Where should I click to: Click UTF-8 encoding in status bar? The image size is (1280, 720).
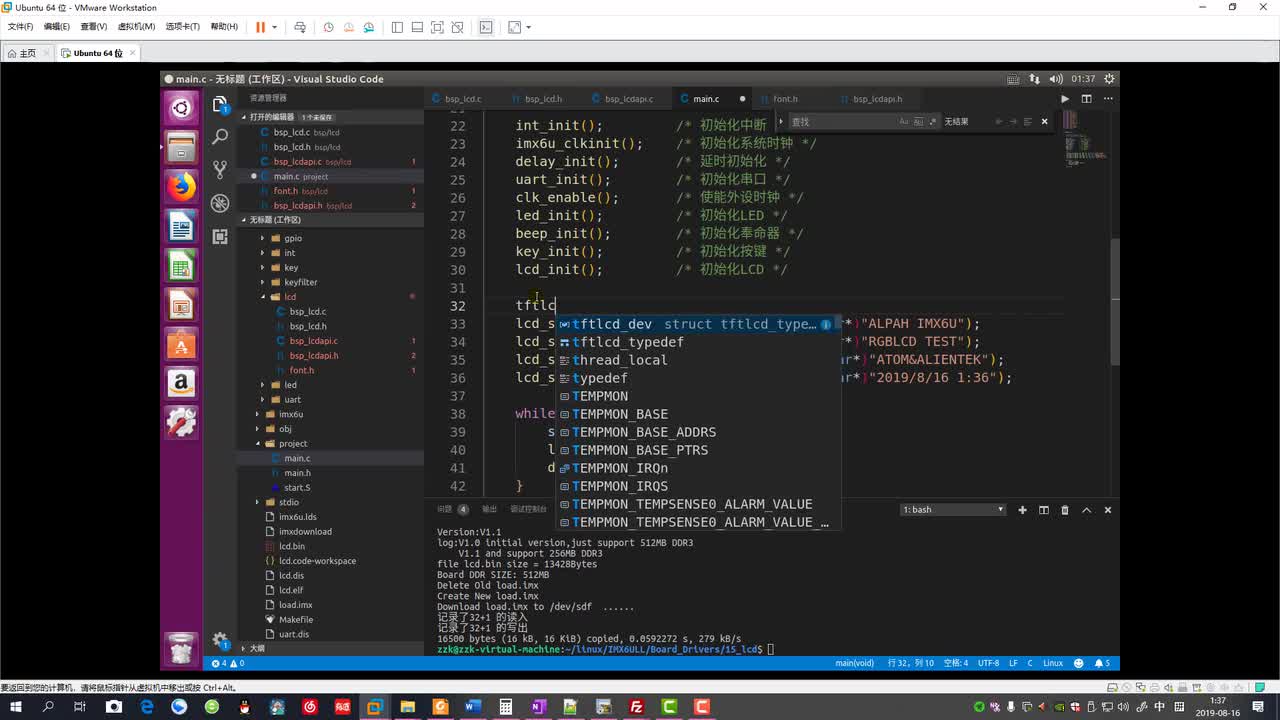pos(988,663)
